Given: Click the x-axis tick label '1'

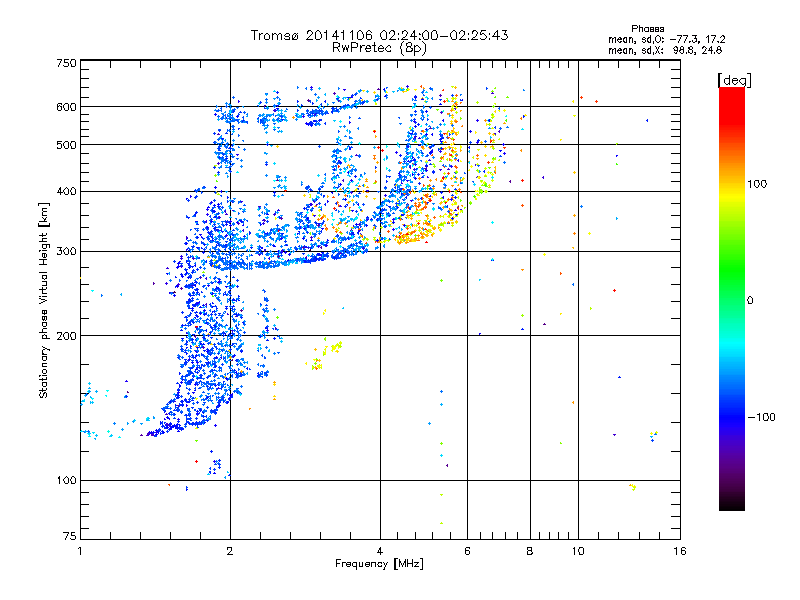Looking at the screenshot, I should click(80, 551).
